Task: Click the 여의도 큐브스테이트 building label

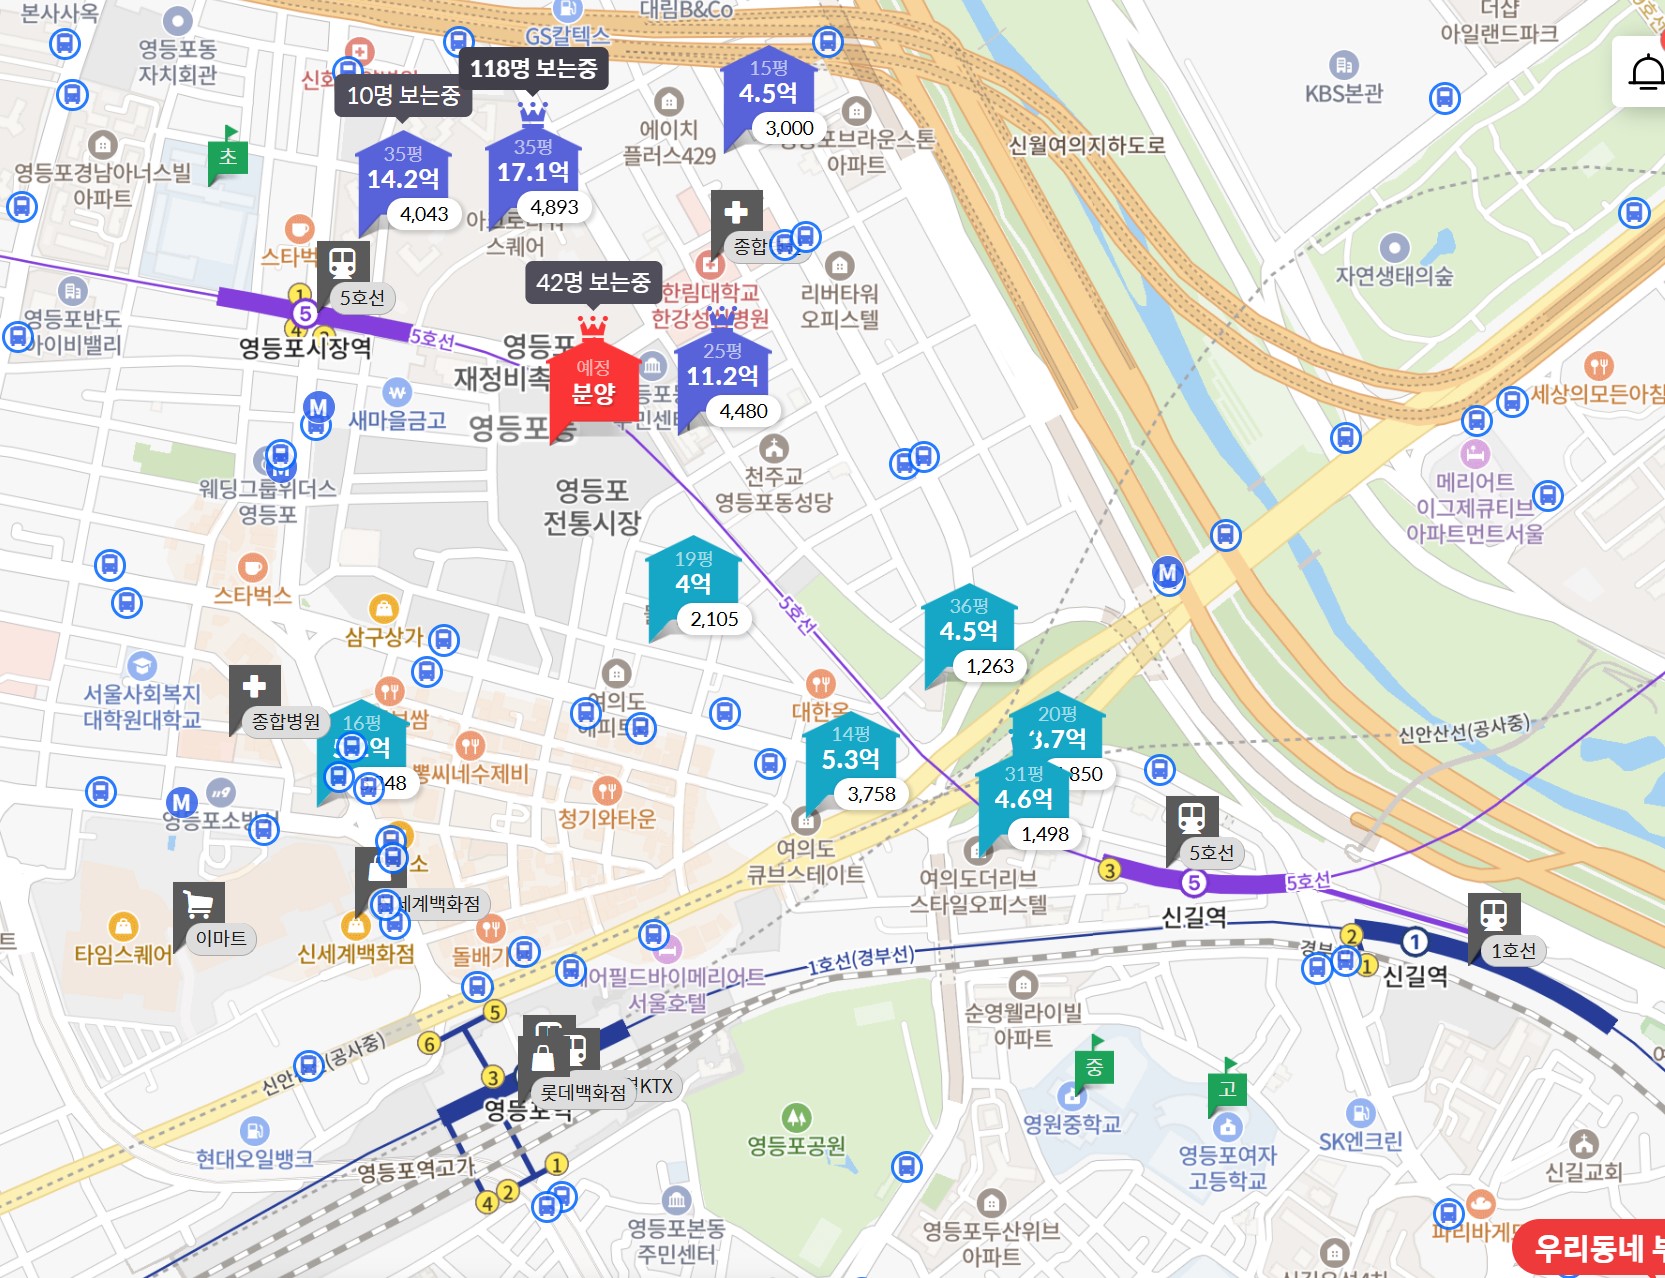Action: 806,861
